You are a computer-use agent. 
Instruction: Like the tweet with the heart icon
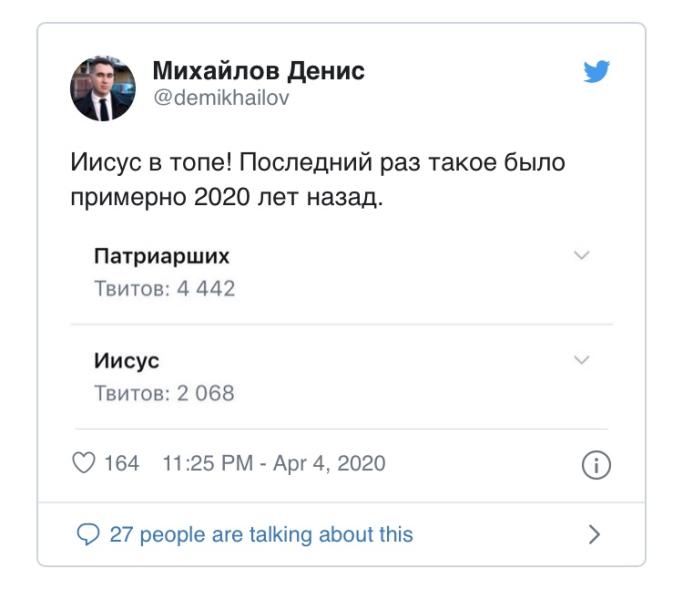pyautogui.click(x=84, y=464)
